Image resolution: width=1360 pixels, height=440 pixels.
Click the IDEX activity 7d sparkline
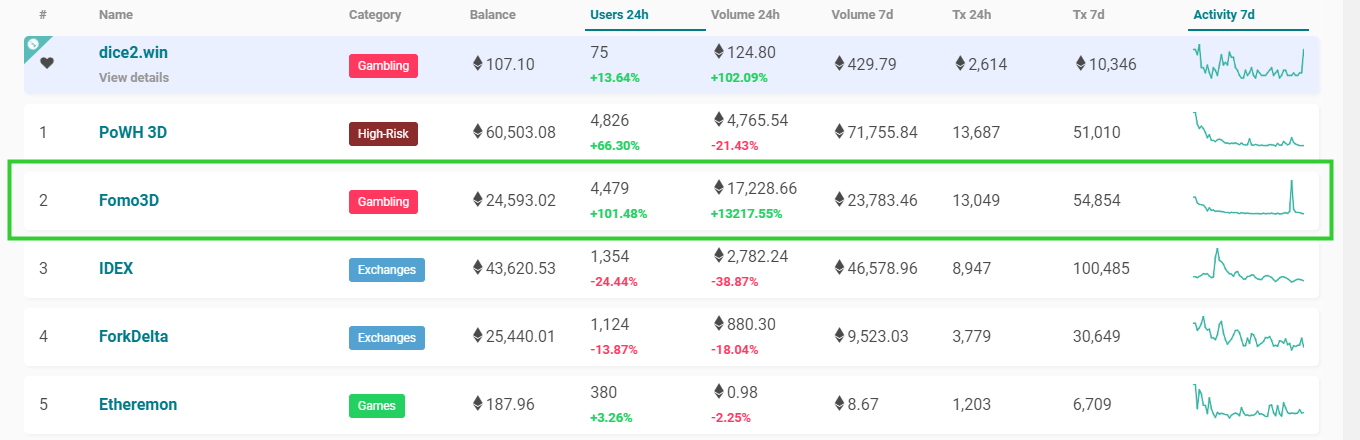click(1249, 266)
